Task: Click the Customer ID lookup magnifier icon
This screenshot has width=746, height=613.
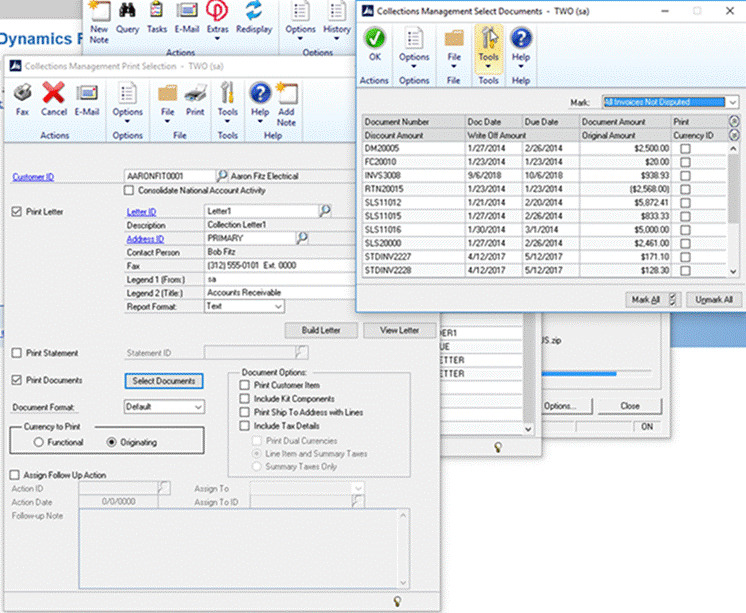Action: click(222, 176)
